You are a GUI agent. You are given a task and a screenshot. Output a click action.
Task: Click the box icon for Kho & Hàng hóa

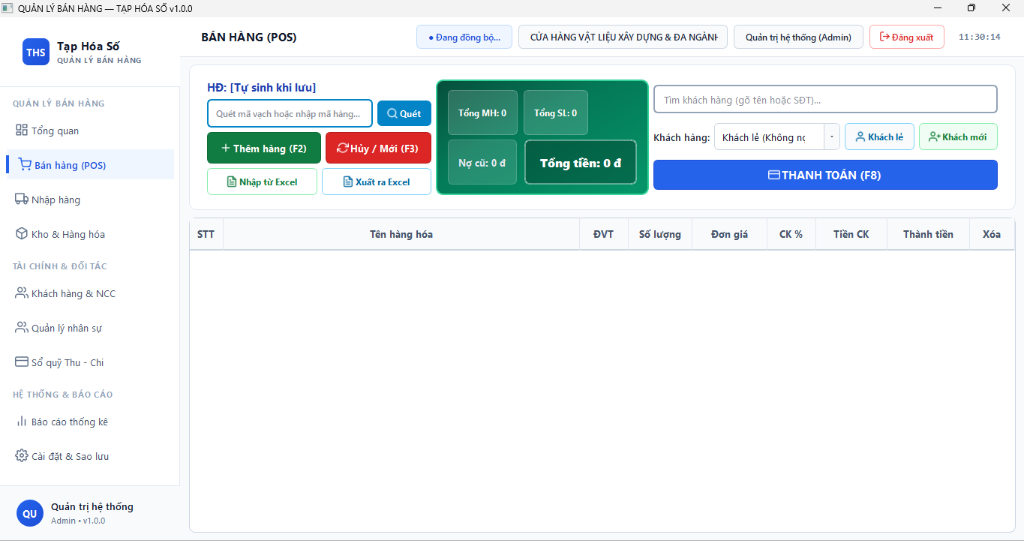pyautogui.click(x=22, y=233)
